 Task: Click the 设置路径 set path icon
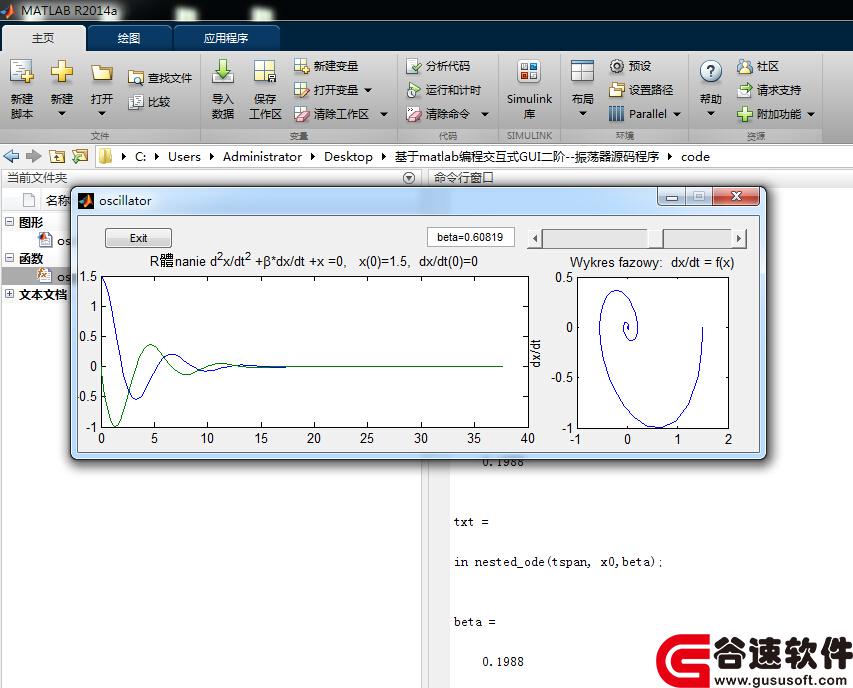pos(616,90)
